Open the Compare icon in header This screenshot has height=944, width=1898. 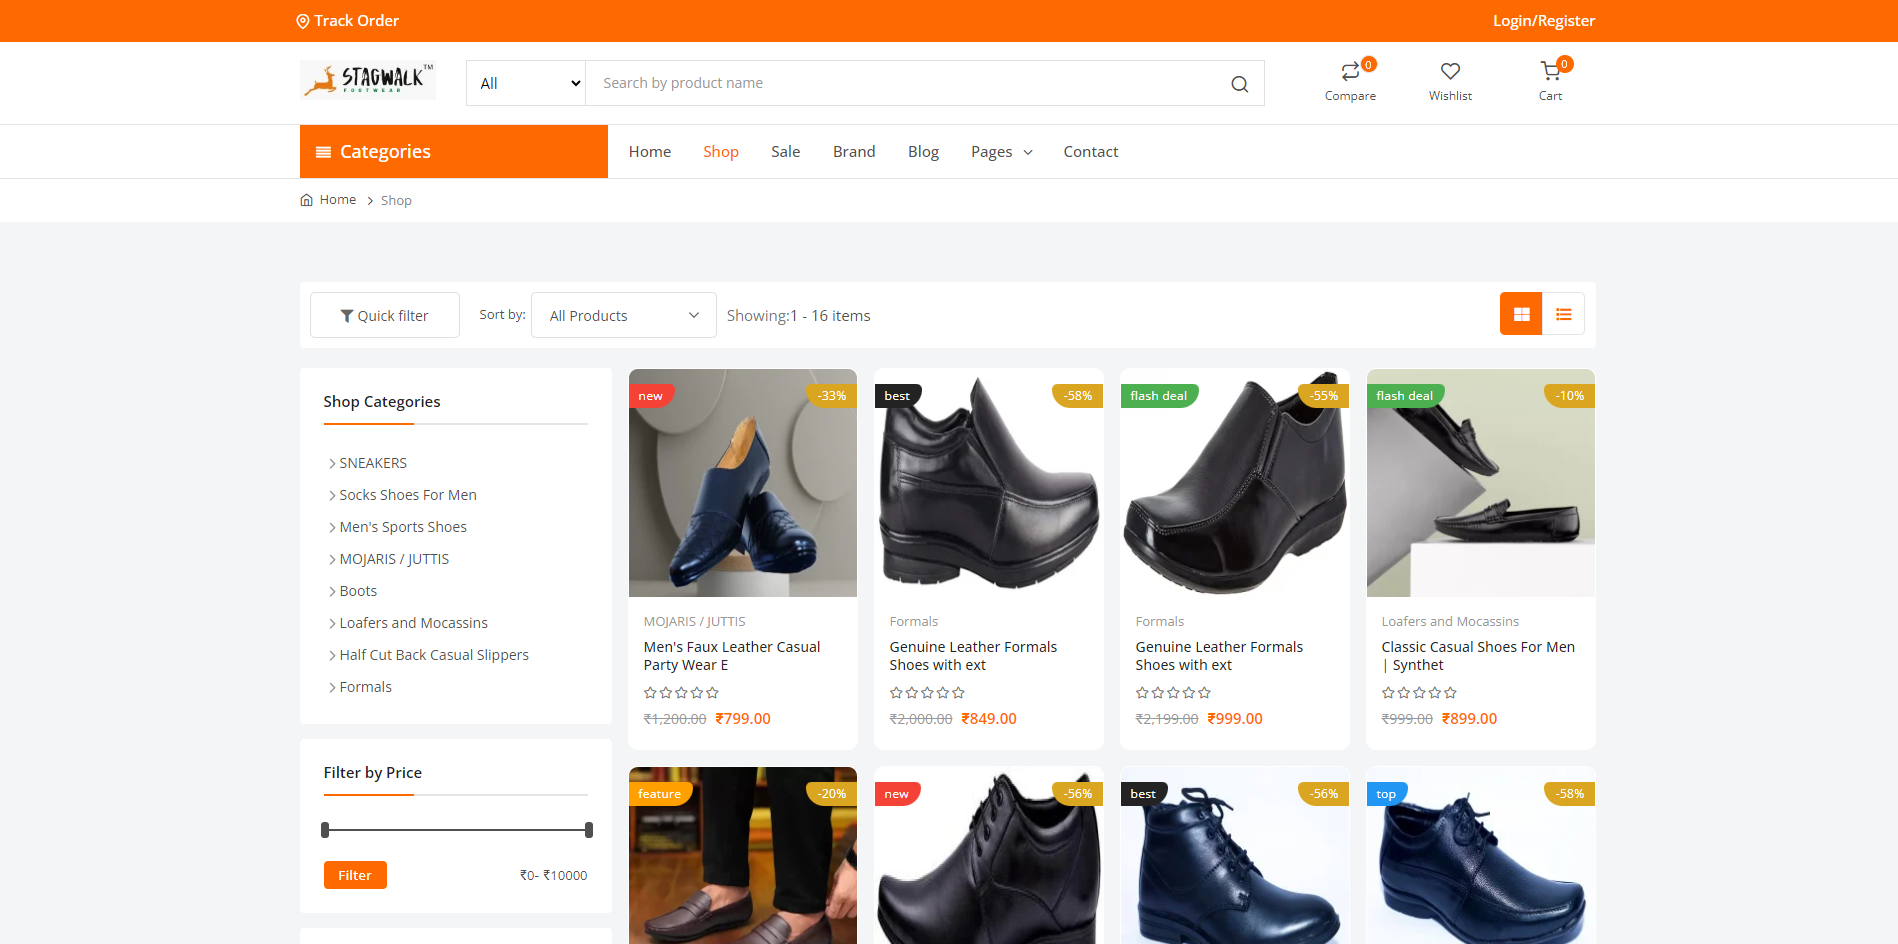point(1350,71)
